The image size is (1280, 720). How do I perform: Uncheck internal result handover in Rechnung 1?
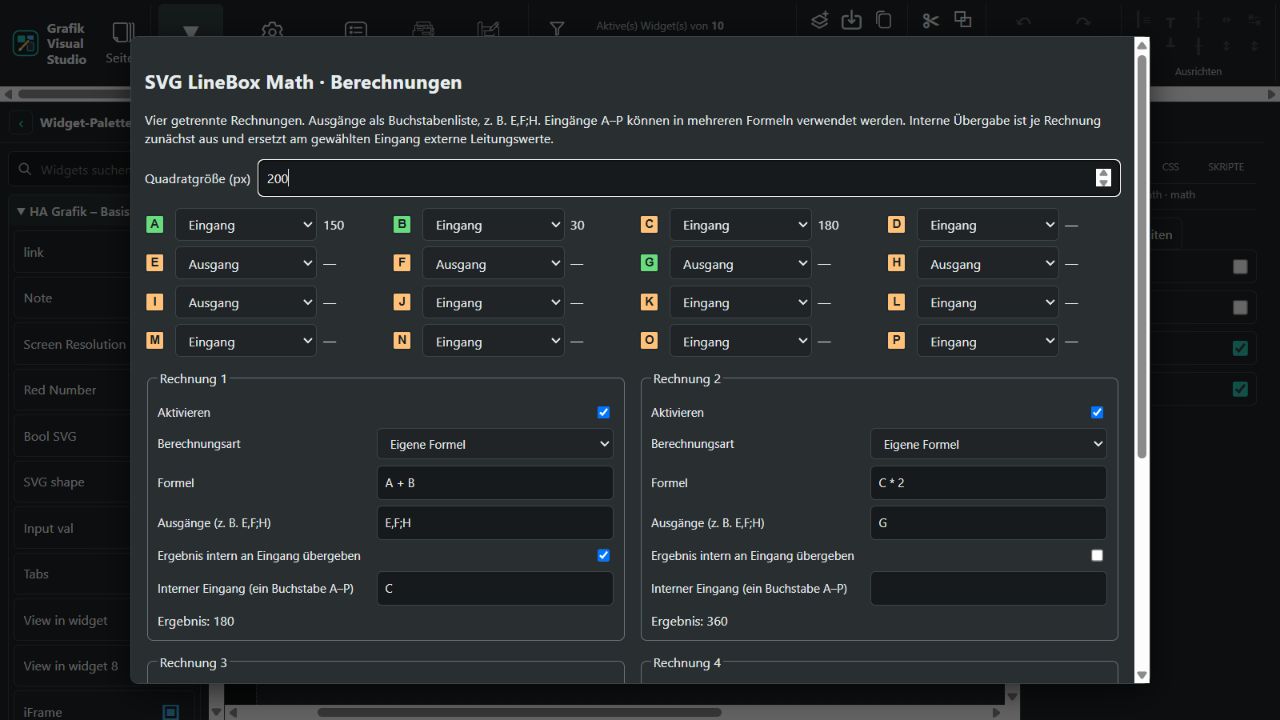(x=603, y=555)
